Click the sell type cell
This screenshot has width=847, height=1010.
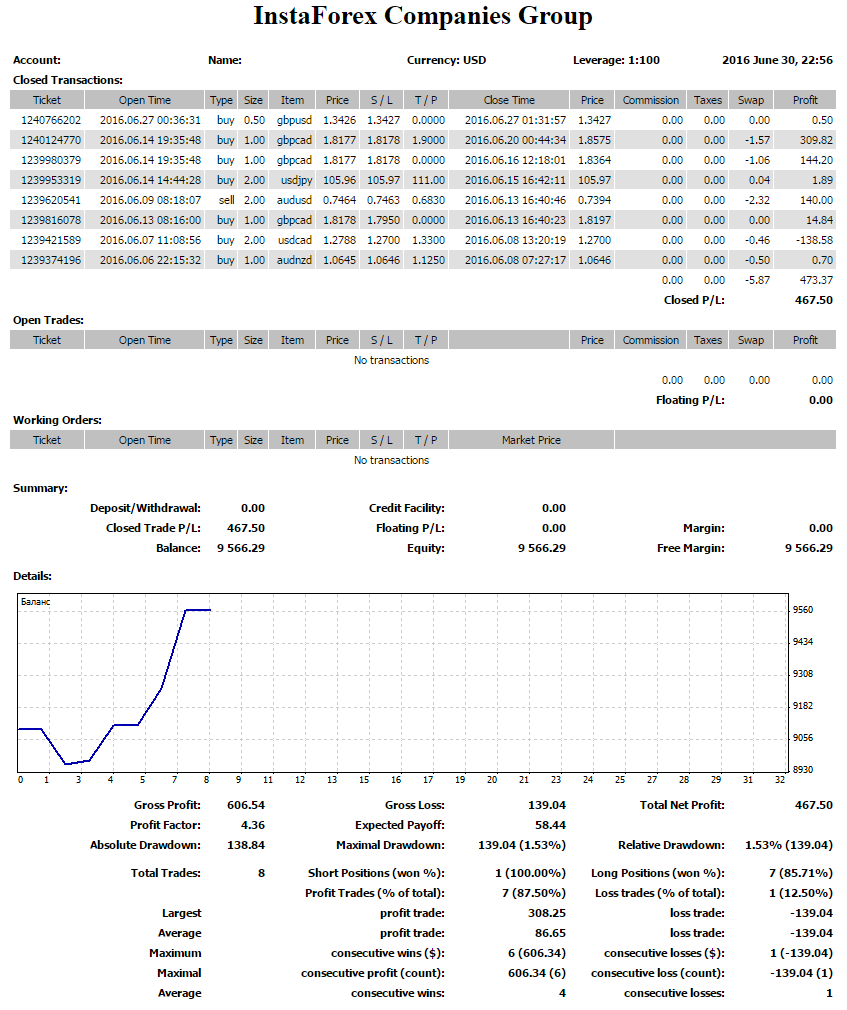(x=226, y=200)
